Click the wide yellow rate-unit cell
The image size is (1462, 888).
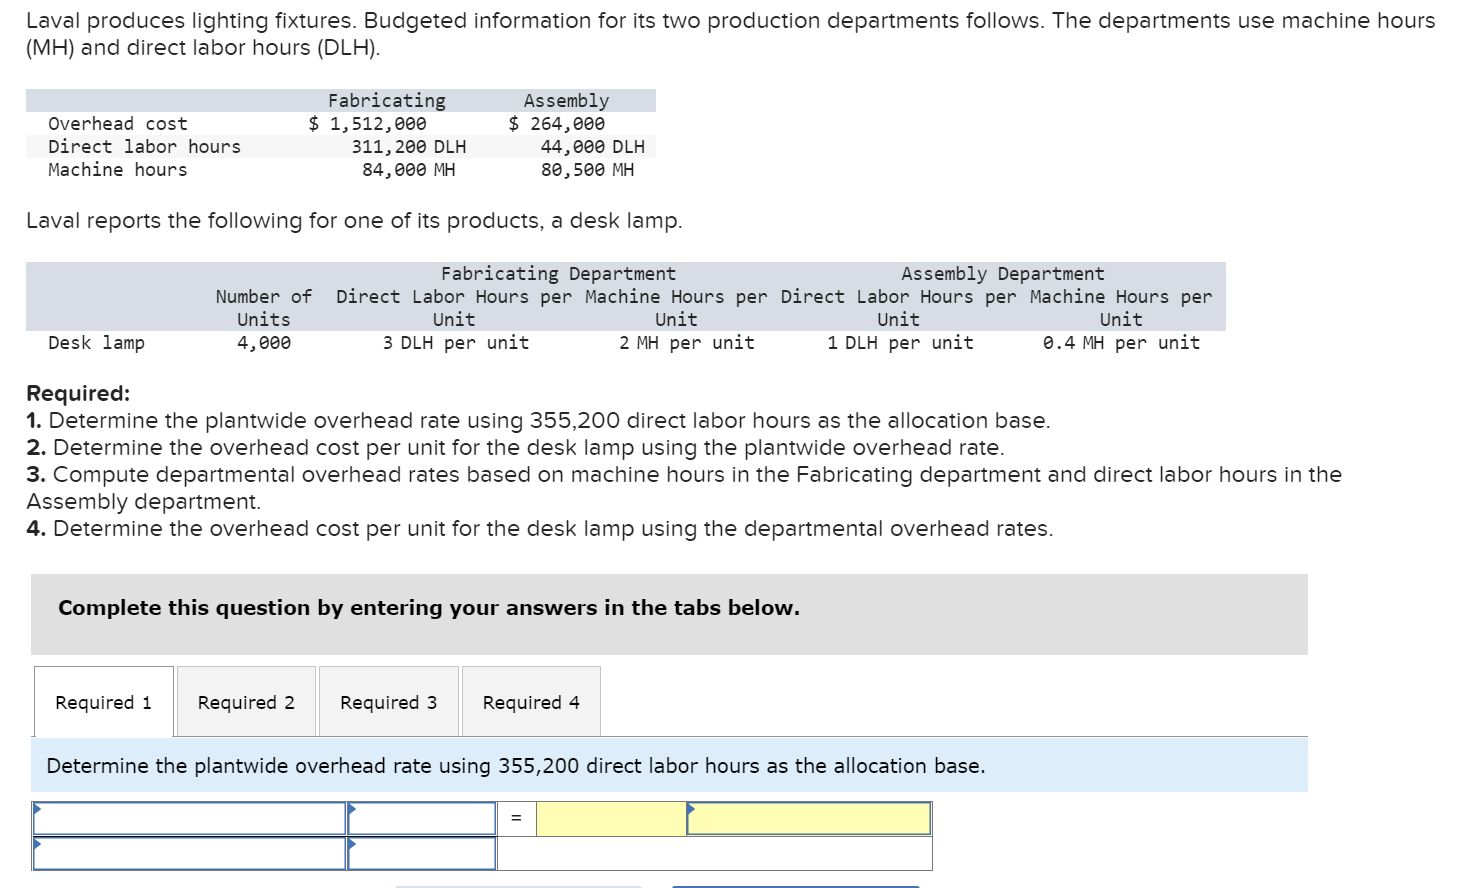click(809, 818)
